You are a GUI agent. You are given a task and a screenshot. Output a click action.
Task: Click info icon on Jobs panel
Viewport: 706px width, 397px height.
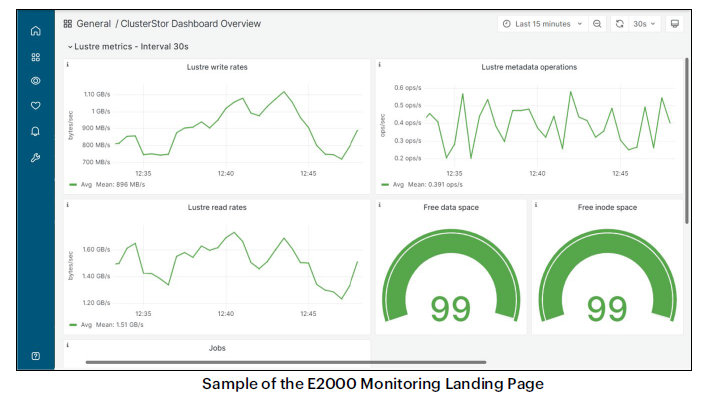coord(68,345)
